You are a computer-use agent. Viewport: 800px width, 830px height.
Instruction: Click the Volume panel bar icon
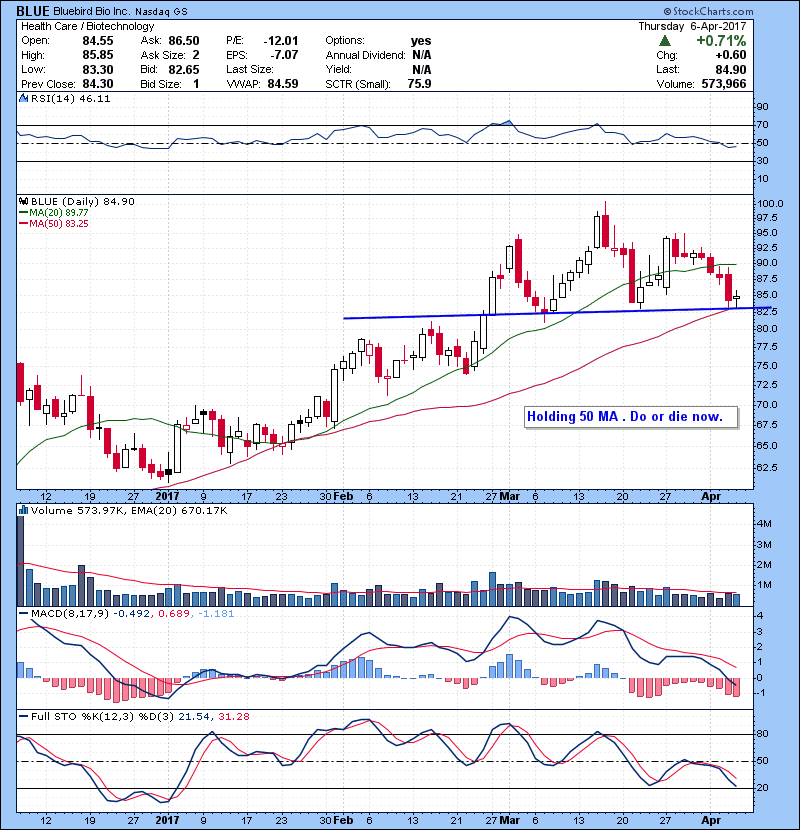pyautogui.click(x=23, y=510)
